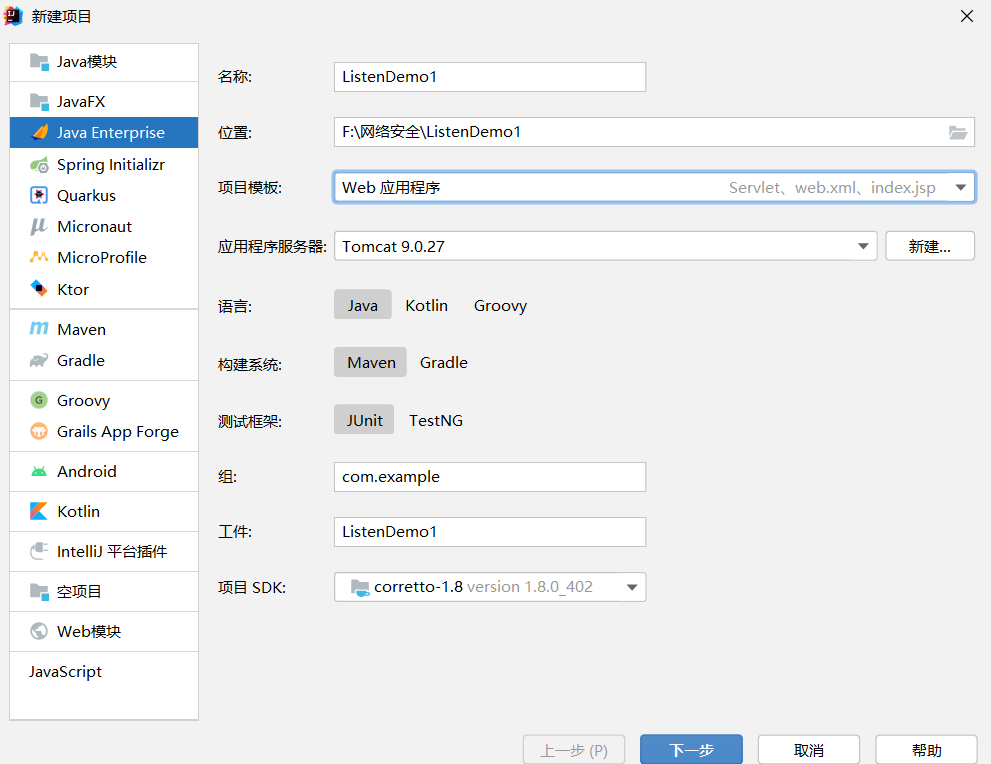This screenshot has width=991, height=764.
Task: Select Web模块 in the project list
Action: (104, 631)
